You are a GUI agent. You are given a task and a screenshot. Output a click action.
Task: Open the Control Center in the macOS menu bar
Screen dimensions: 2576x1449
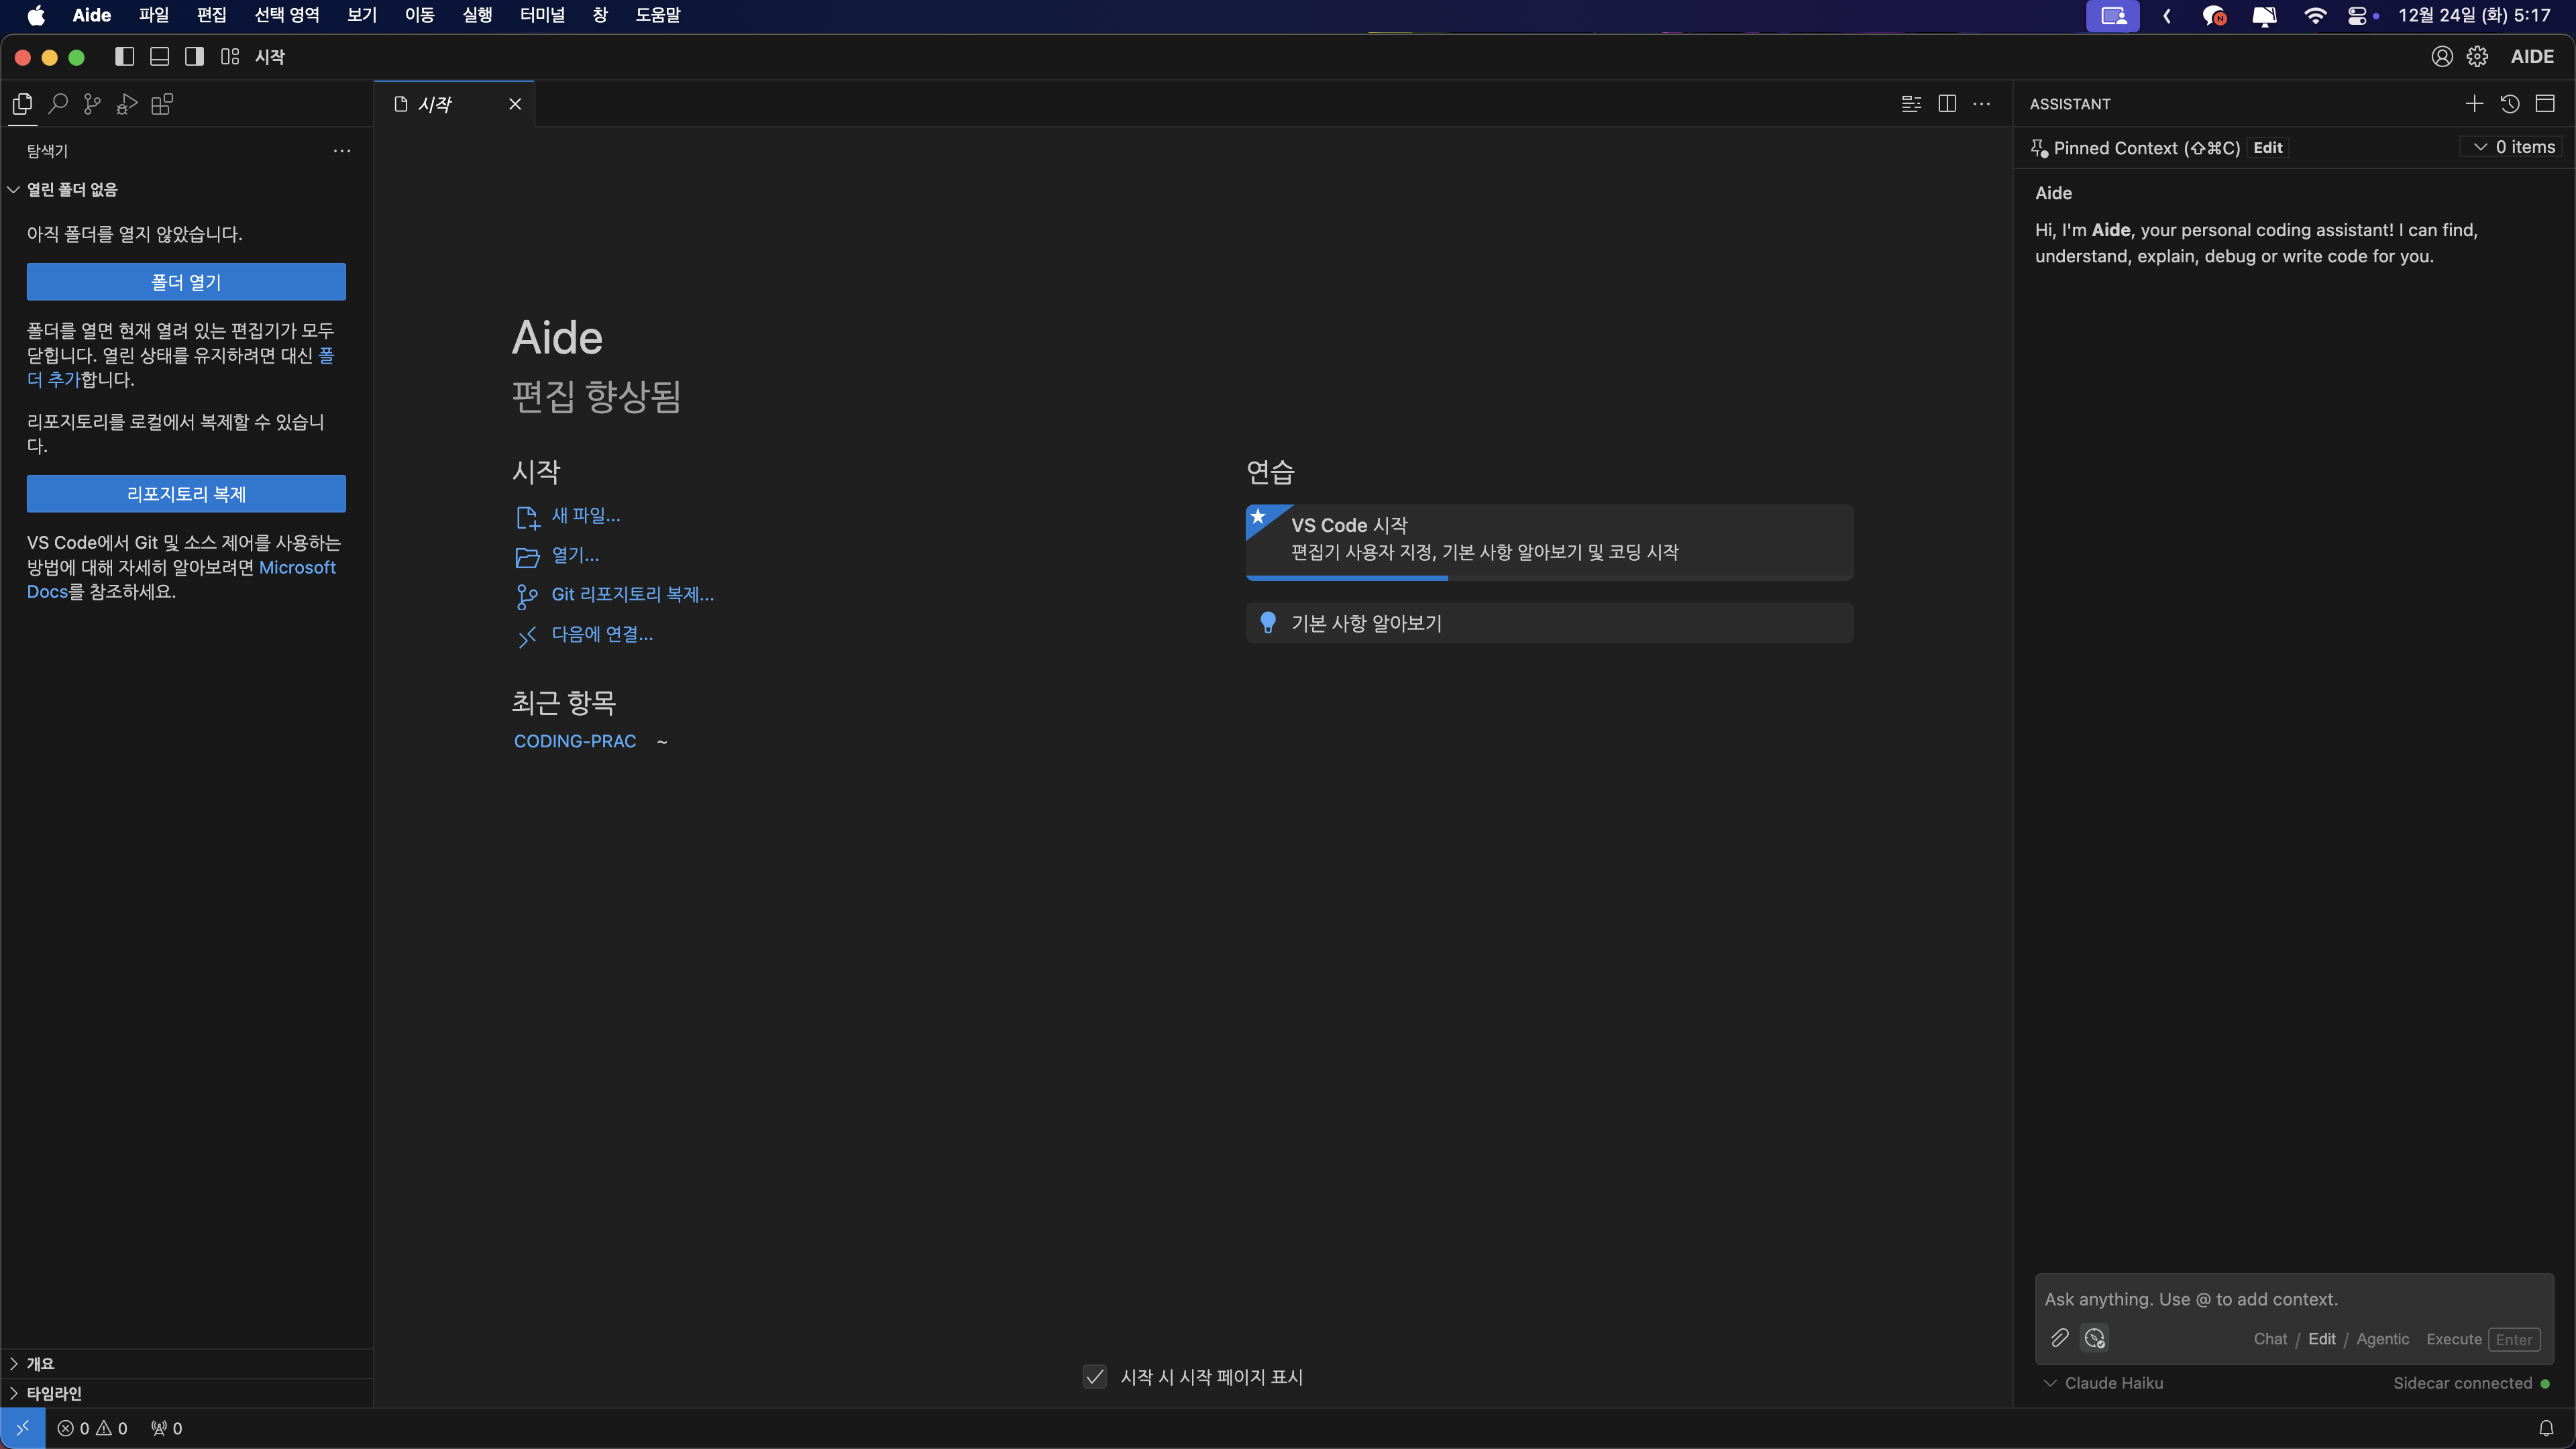(x=2358, y=15)
